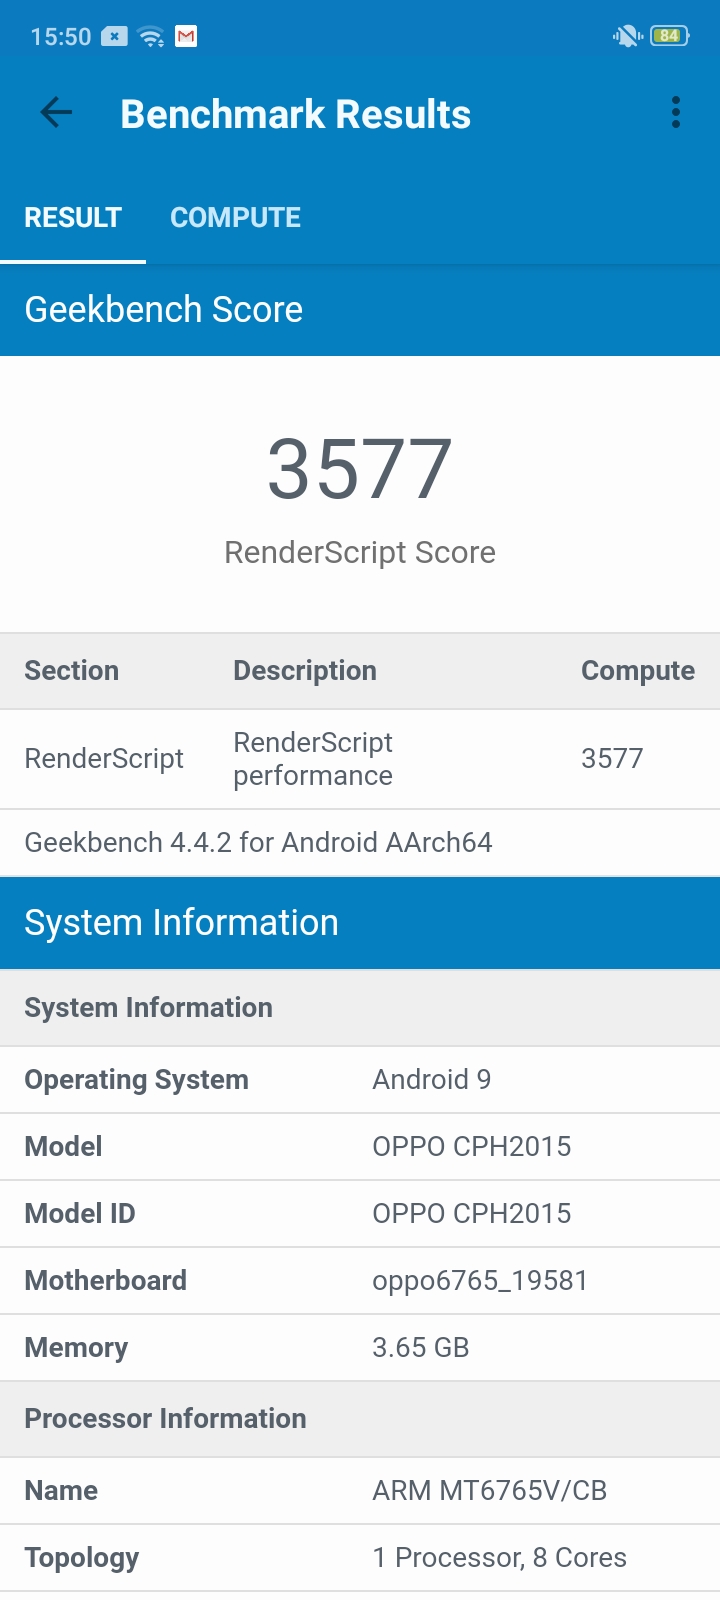
Task: Tap the battery indicator showing 84
Action: tap(669, 36)
